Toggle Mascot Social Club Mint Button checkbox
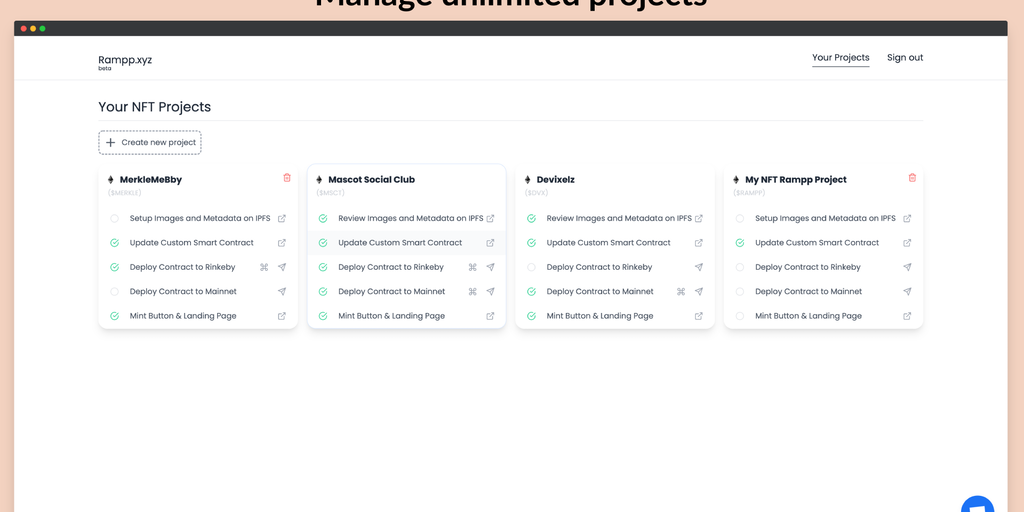1024x512 pixels. [x=323, y=316]
